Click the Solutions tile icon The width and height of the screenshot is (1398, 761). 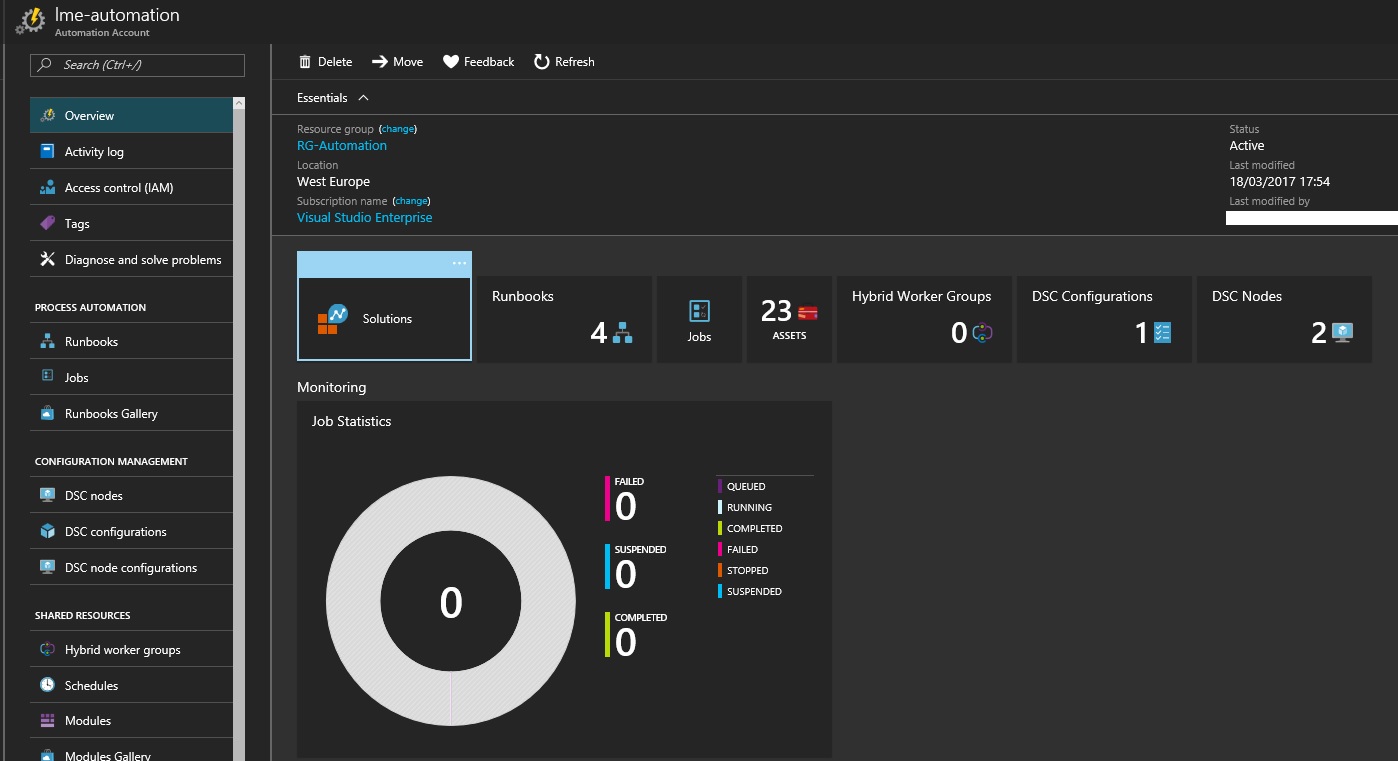333,319
